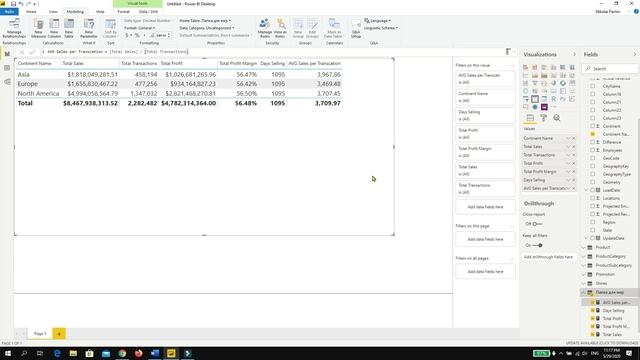Screen dimensions: 640x360
Task: Open the Data Category dropdown
Action: pyautogui.click(x=207, y=28)
